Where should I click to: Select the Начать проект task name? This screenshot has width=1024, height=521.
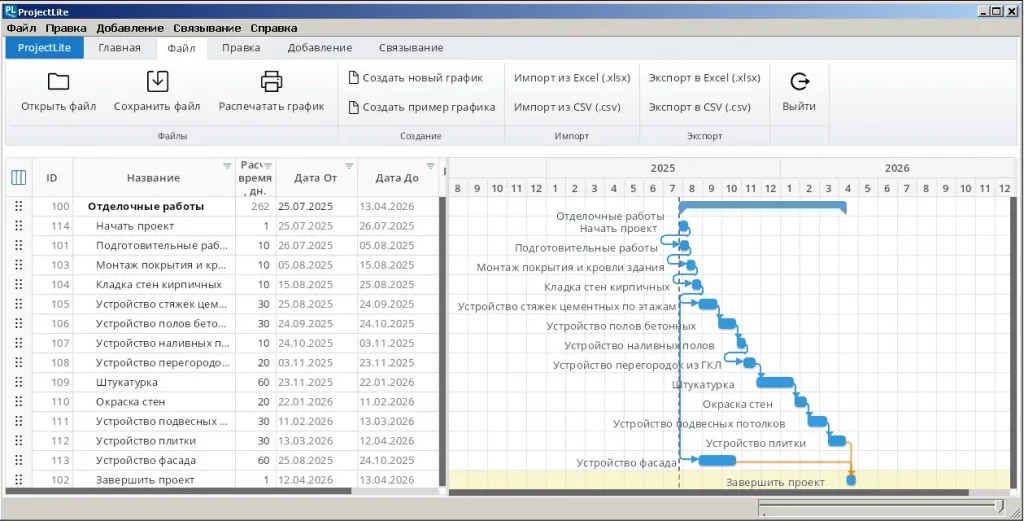[x=135, y=226]
